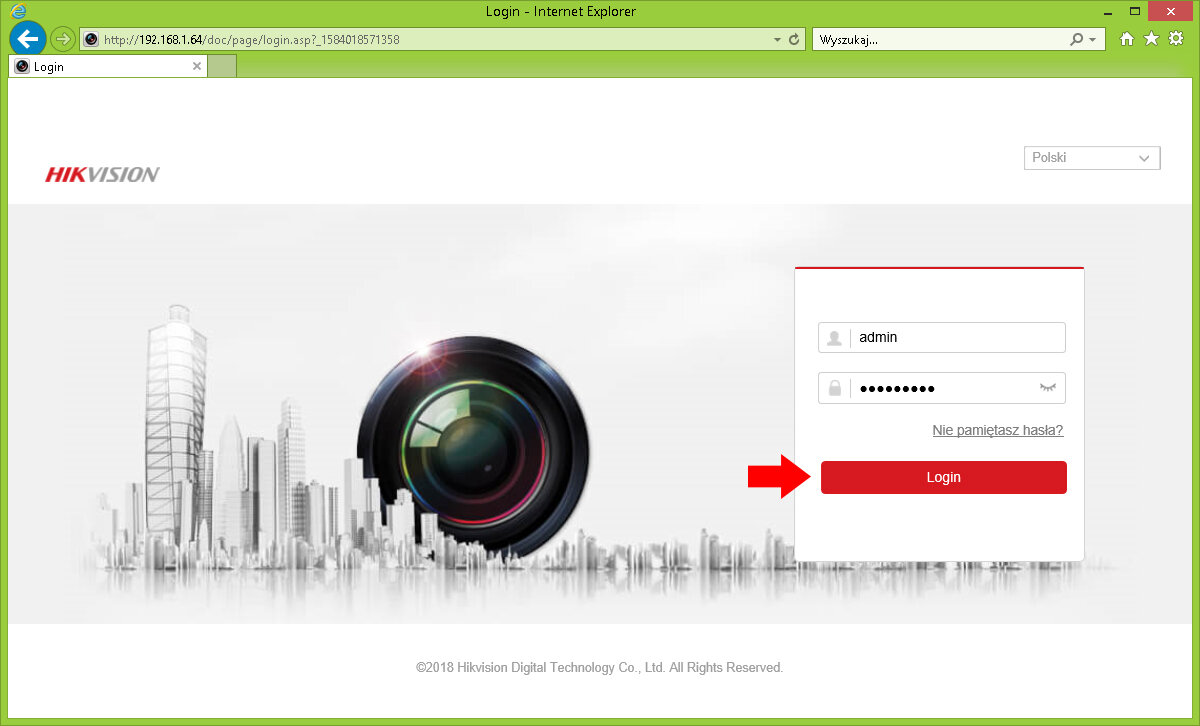The width and height of the screenshot is (1200, 726).
Task: Click the browser forward arrow button
Action: pyautogui.click(x=63, y=39)
